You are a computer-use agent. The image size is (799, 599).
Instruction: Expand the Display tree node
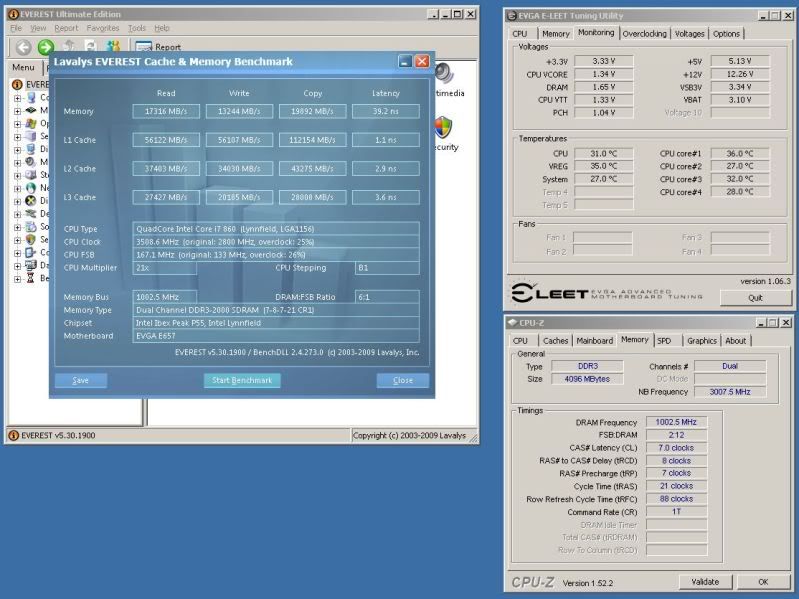point(17,149)
